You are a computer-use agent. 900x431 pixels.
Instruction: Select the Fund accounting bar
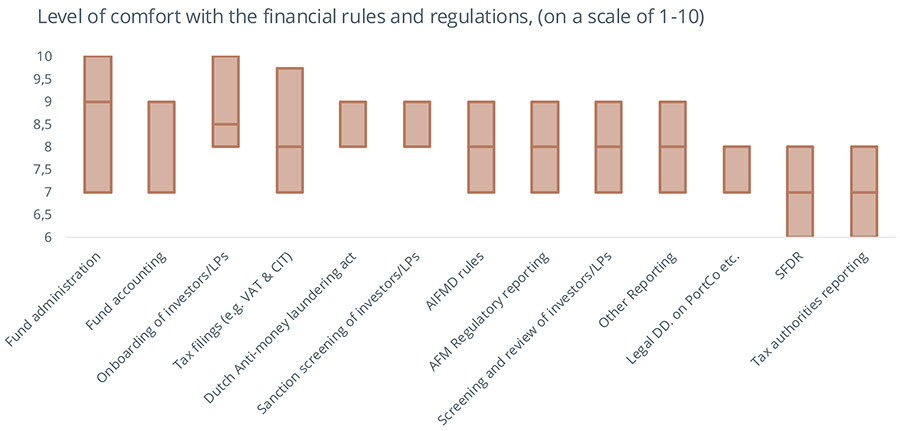tap(161, 146)
